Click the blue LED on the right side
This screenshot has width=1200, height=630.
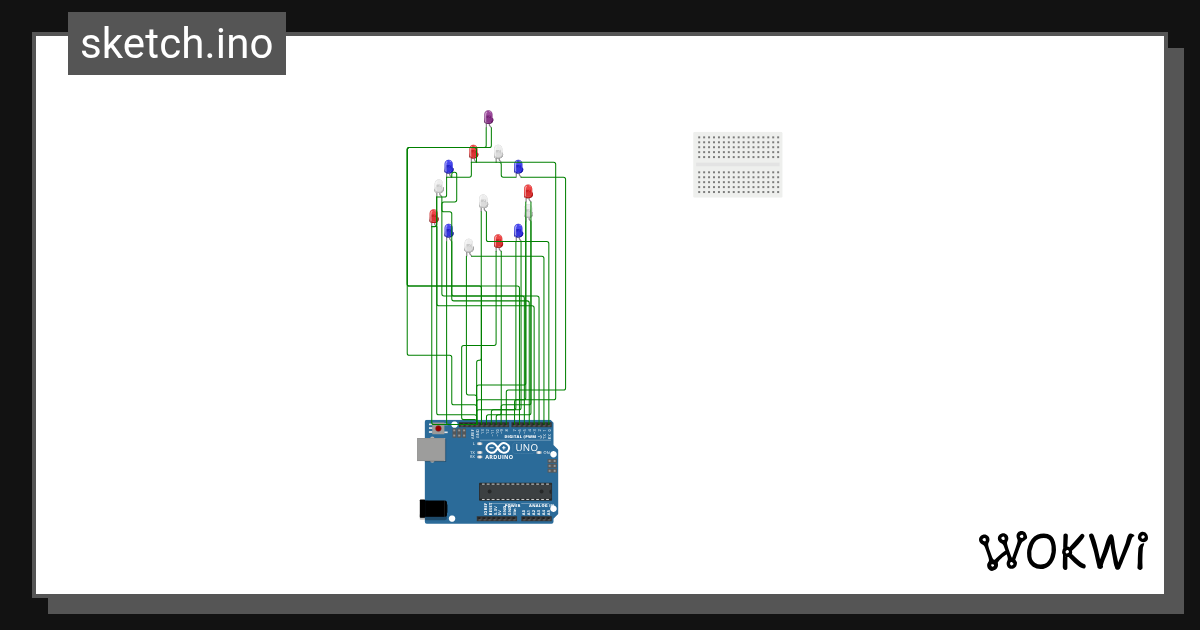[518, 167]
